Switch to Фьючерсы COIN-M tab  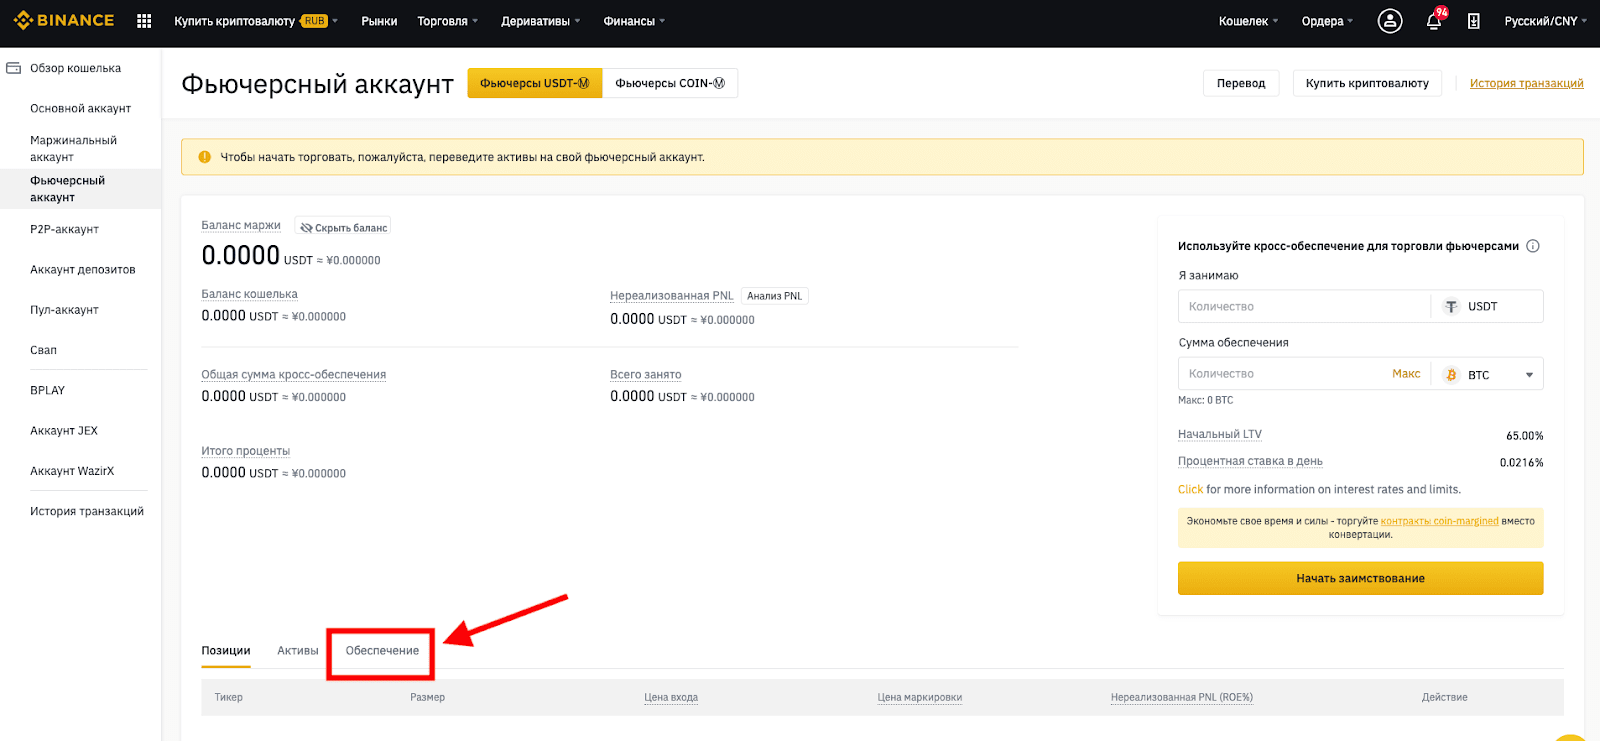click(x=670, y=83)
